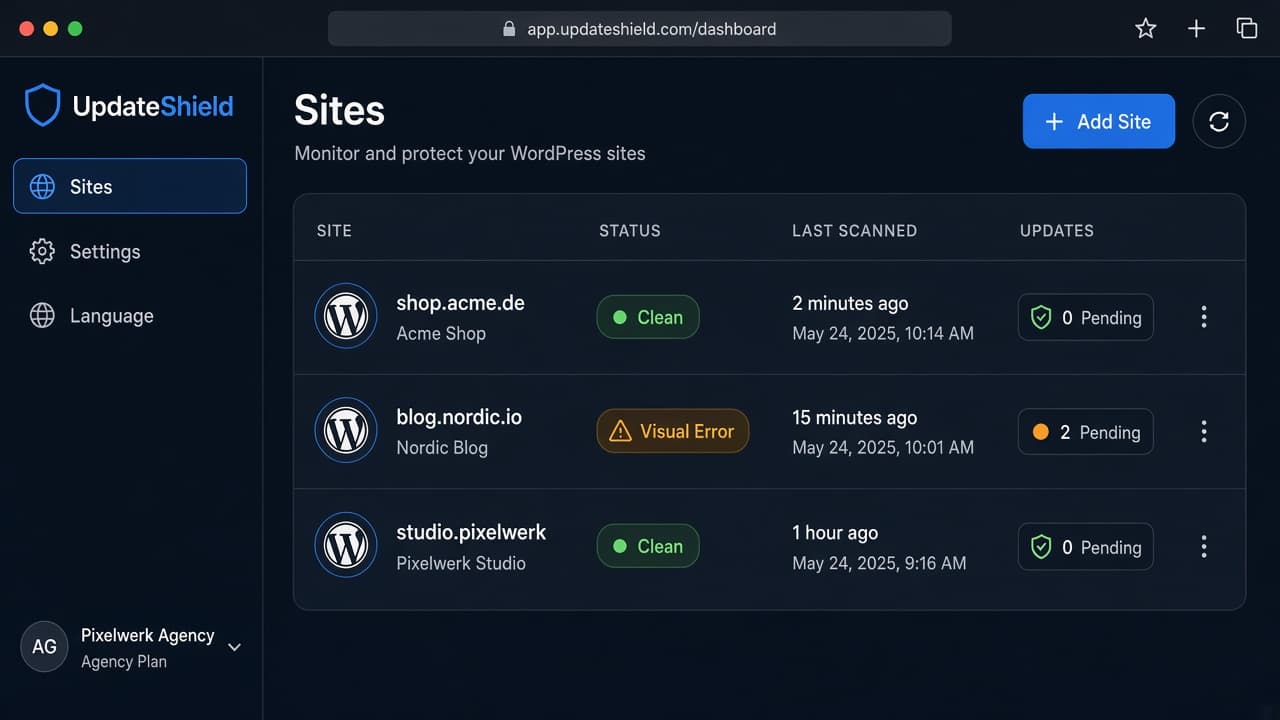Click the browser address bar URL
1280x720 pixels.
tap(652, 29)
